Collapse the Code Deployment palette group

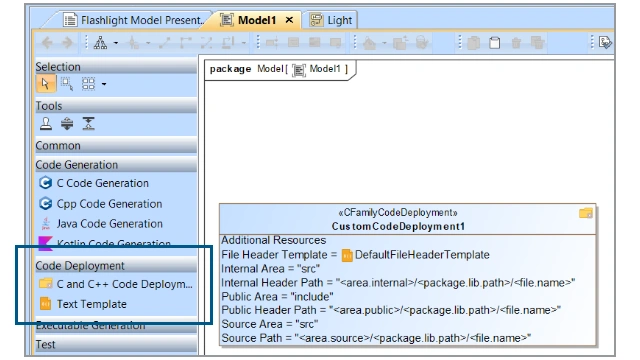point(116,266)
